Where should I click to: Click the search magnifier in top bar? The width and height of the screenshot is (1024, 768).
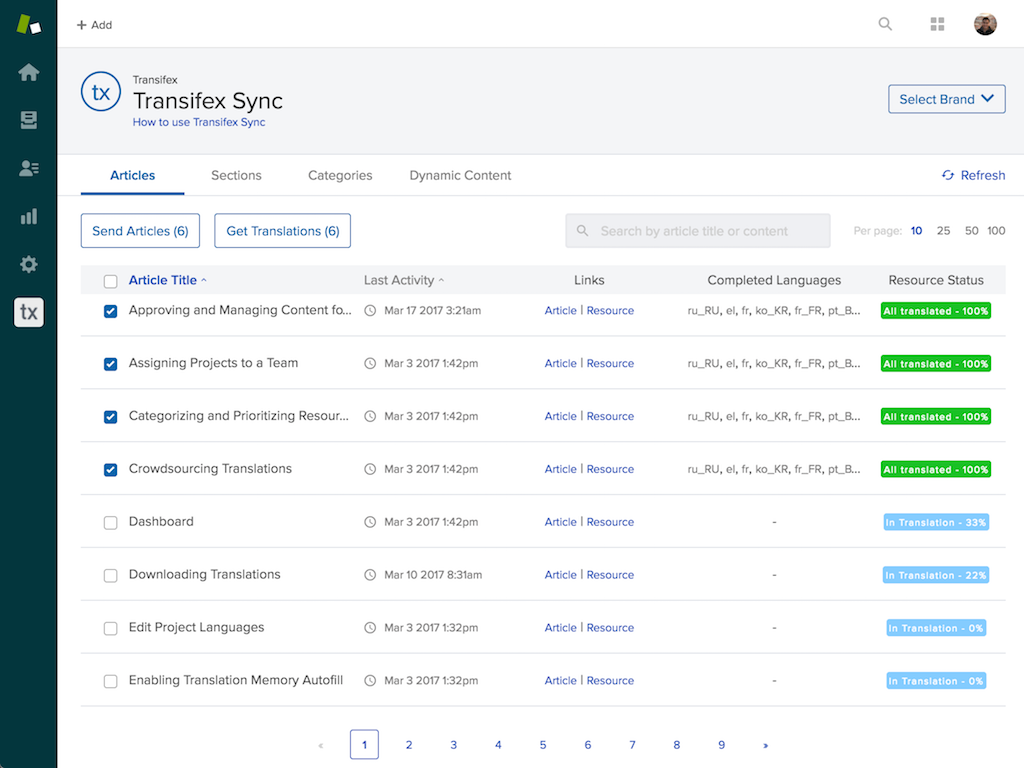click(885, 24)
